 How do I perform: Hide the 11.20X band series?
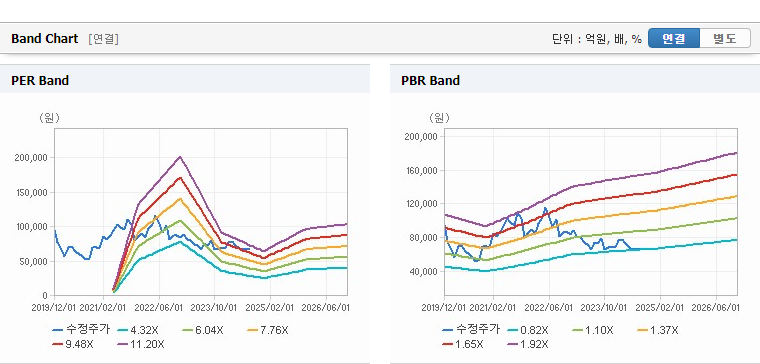coord(141,345)
